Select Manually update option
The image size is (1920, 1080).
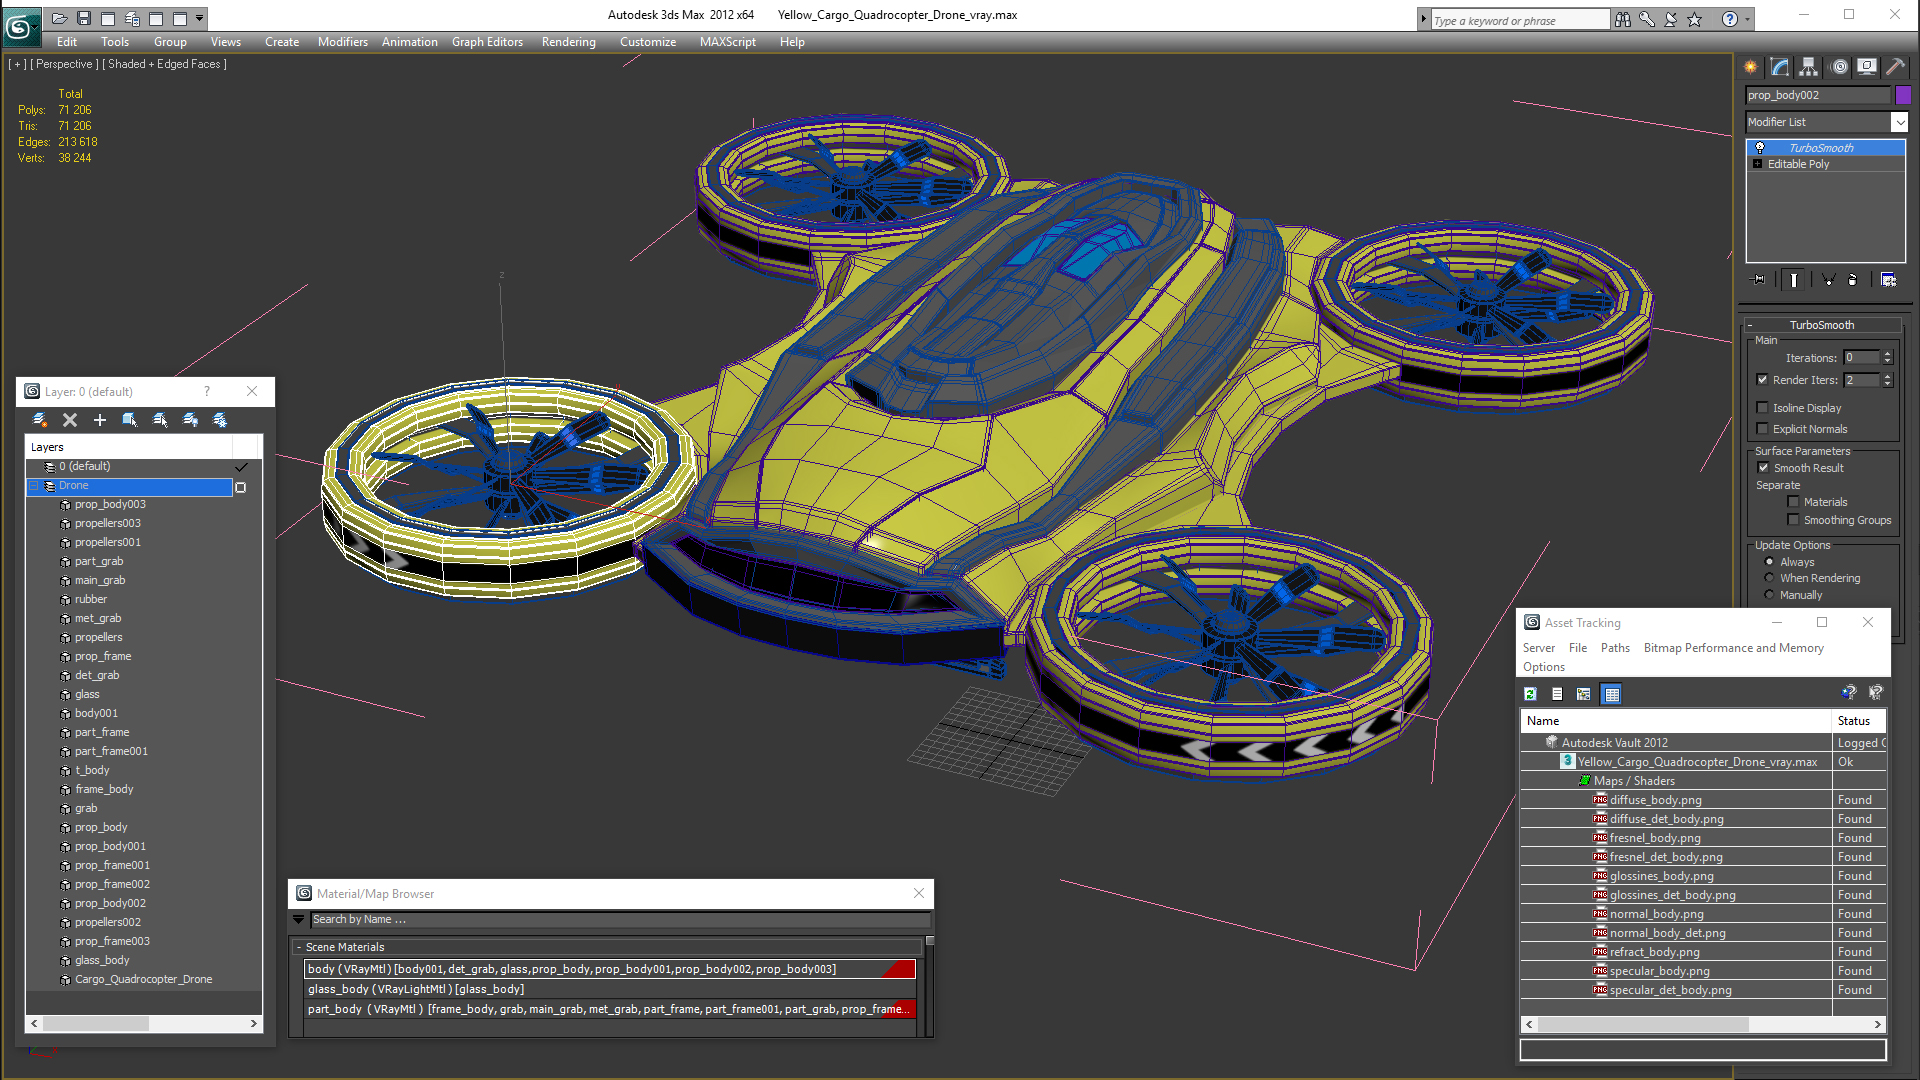[x=1769, y=595]
